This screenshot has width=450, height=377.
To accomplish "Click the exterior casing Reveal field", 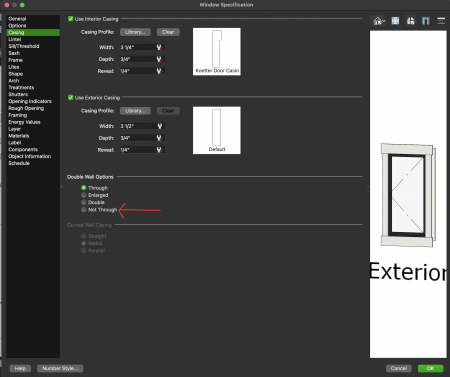I will (x=138, y=150).
